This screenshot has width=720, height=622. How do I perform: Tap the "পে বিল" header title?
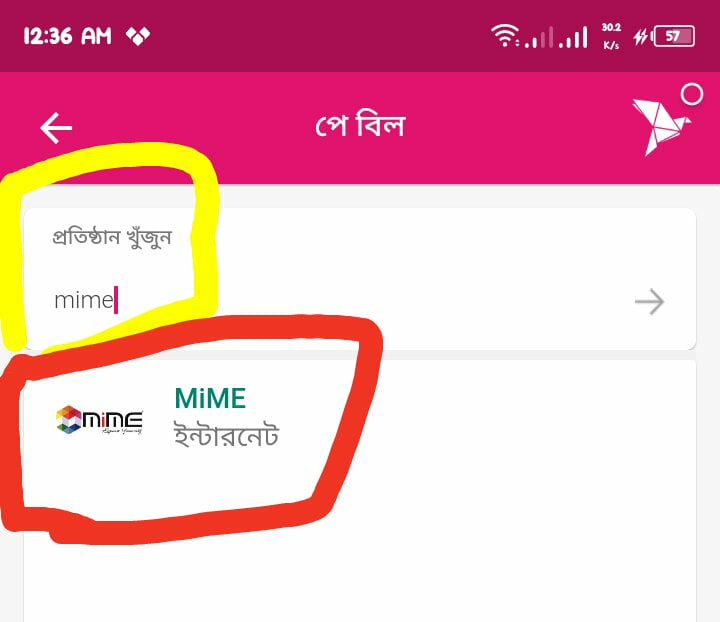click(x=360, y=125)
